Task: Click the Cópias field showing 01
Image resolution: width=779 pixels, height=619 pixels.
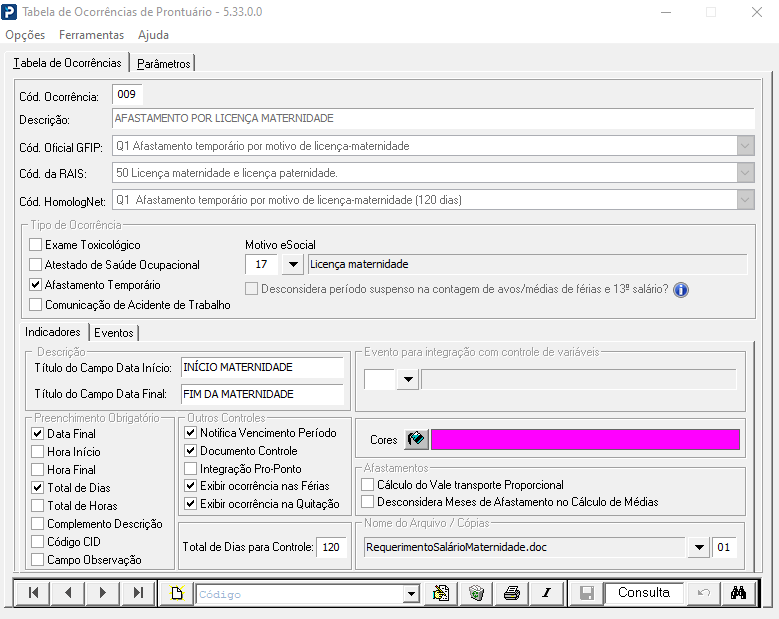Action: point(724,547)
